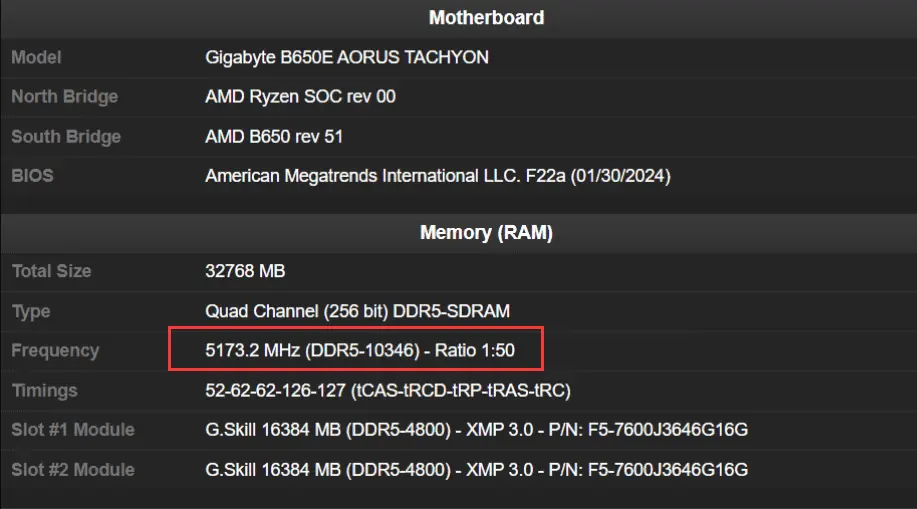Select the Frequency label
Viewport: 917px width, 509px height.
click(x=55, y=351)
